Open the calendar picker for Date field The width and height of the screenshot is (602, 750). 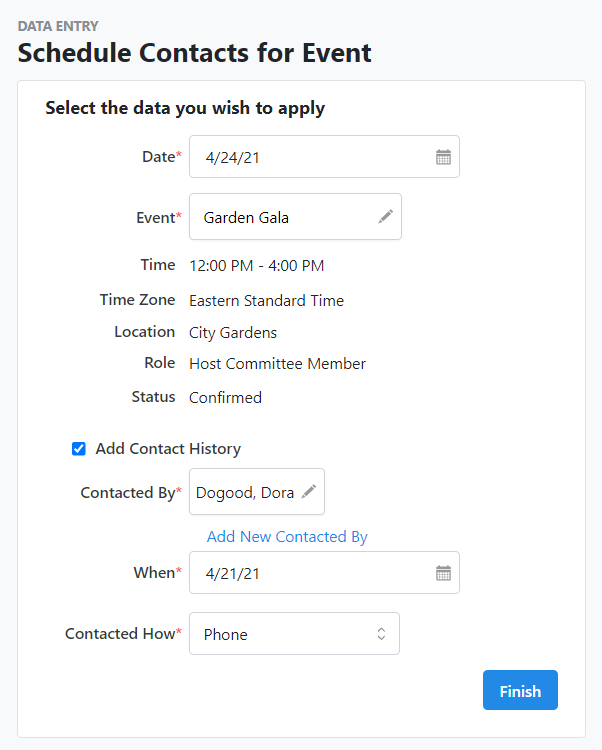[443, 157]
